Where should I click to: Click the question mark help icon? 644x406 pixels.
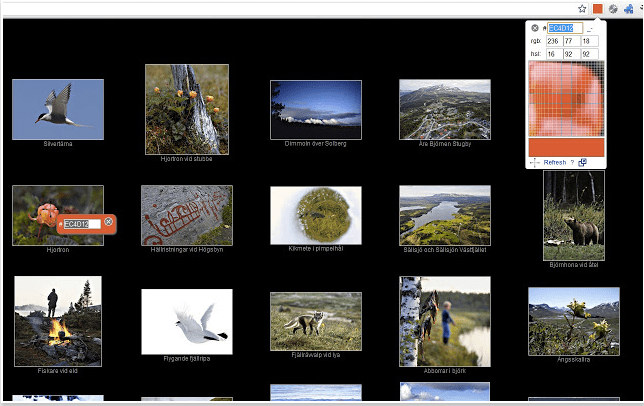click(x=572, y=163)
